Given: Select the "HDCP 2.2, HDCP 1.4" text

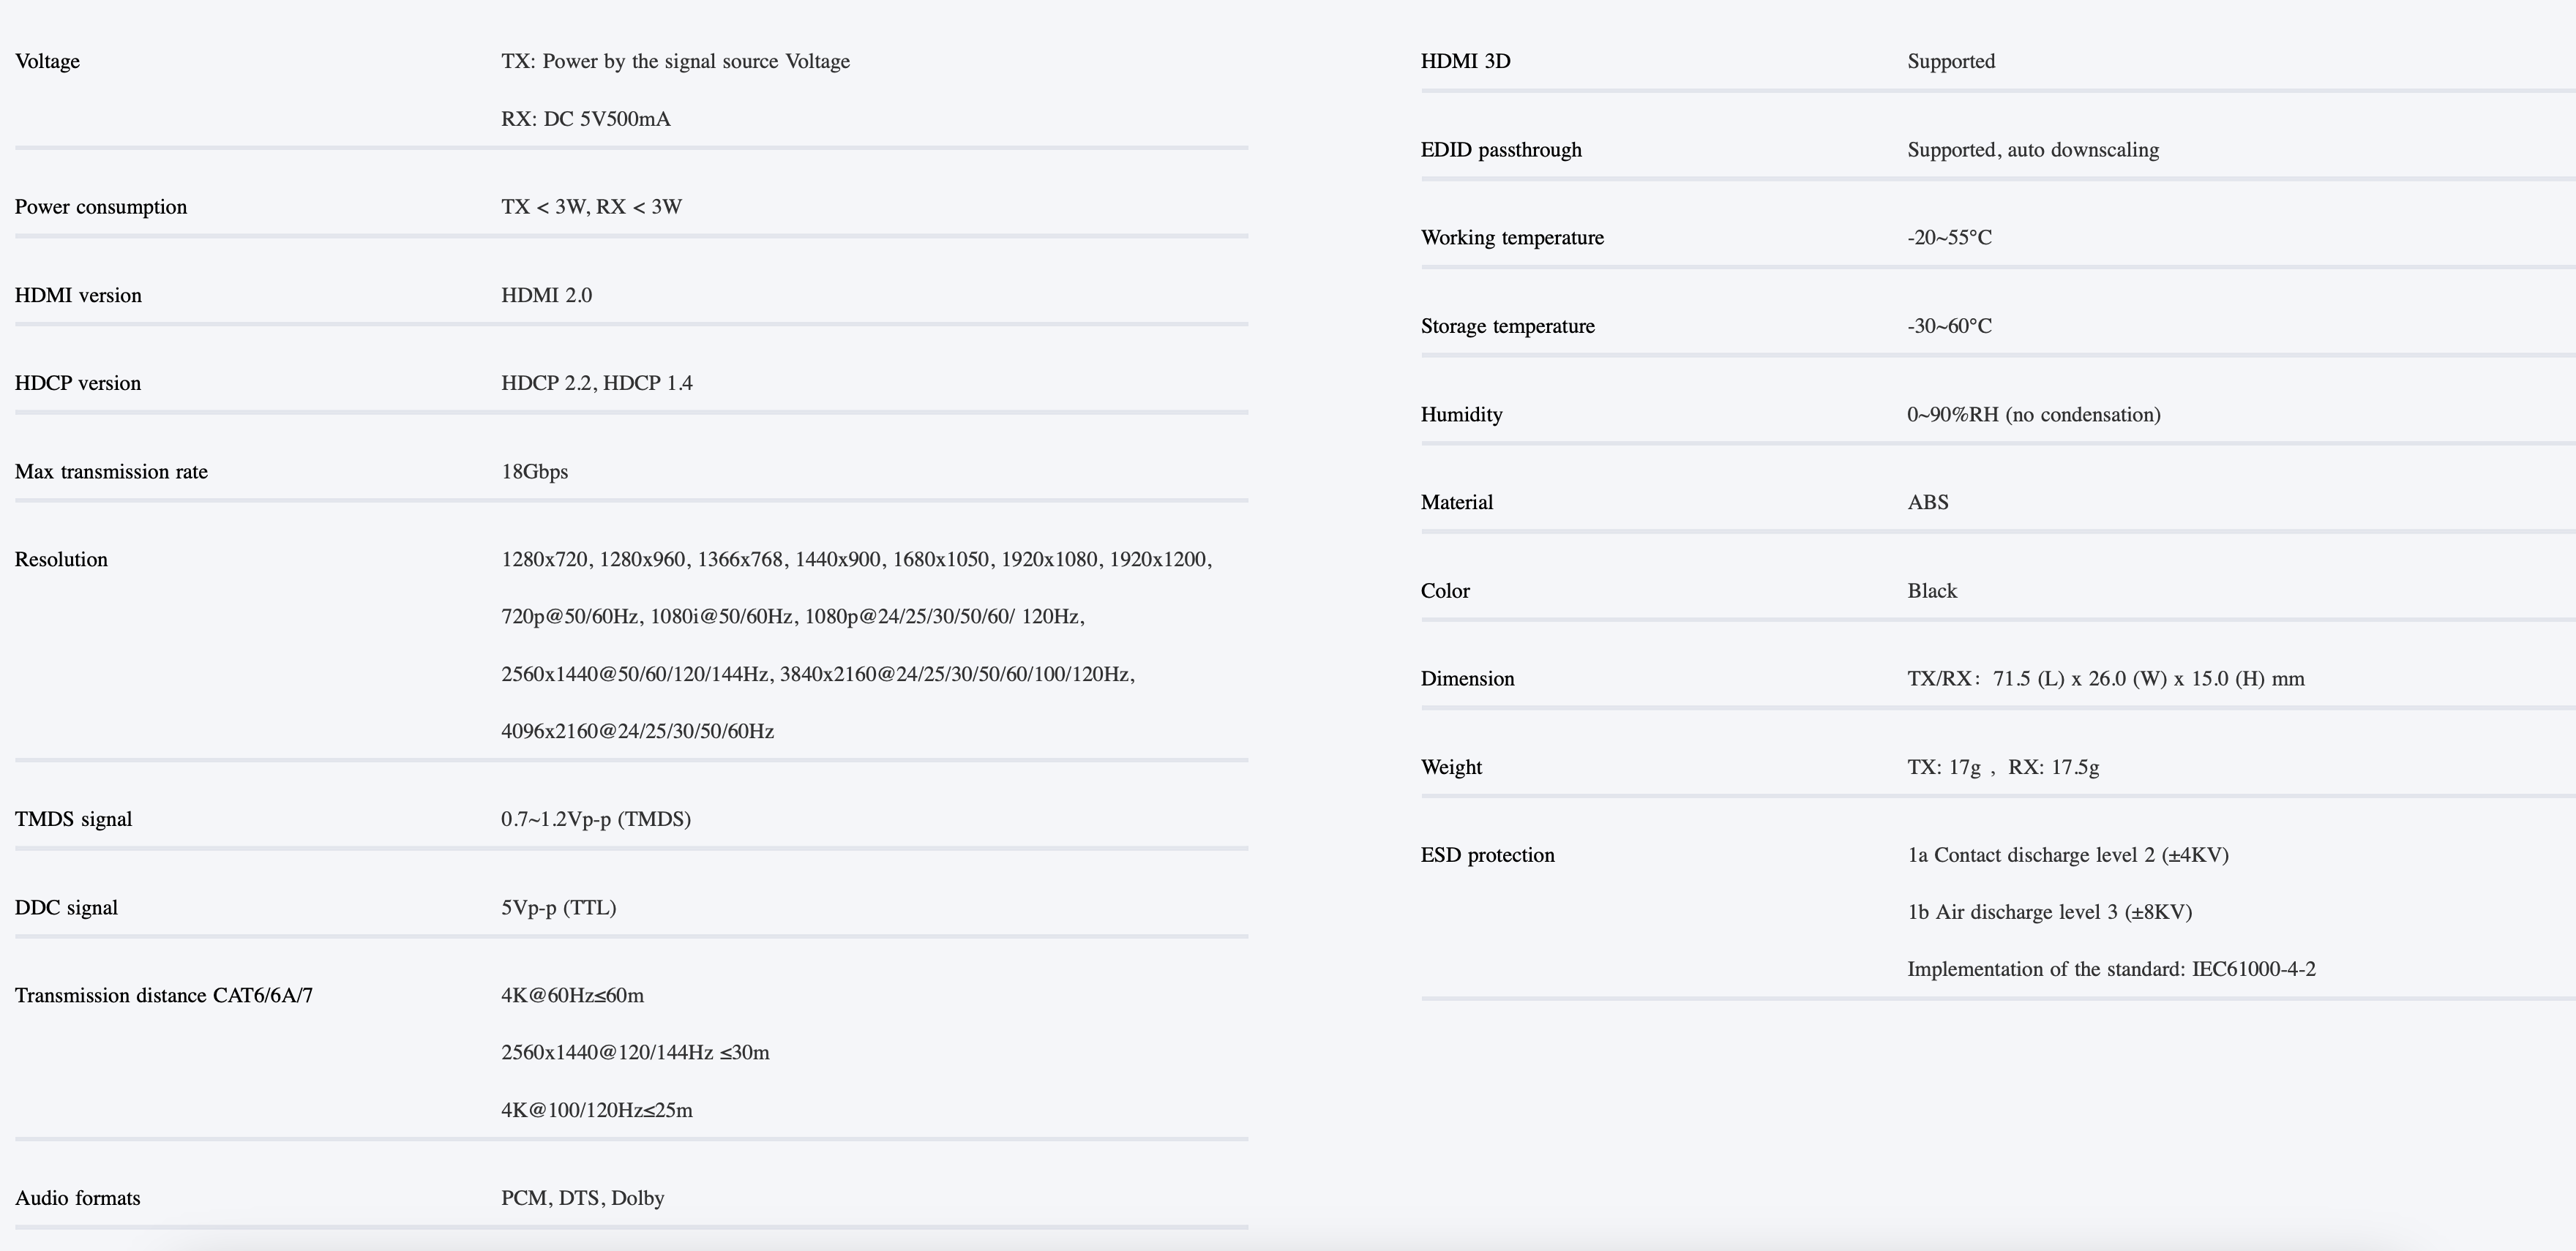Looking at the screenshot, I should [x=596, y=383].
